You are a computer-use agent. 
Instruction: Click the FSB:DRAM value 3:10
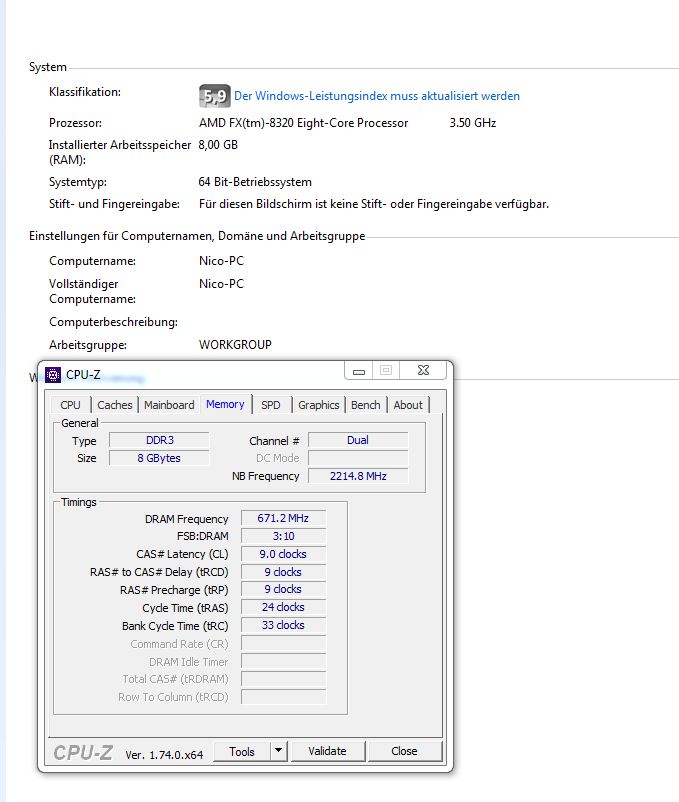coord(283,536)
